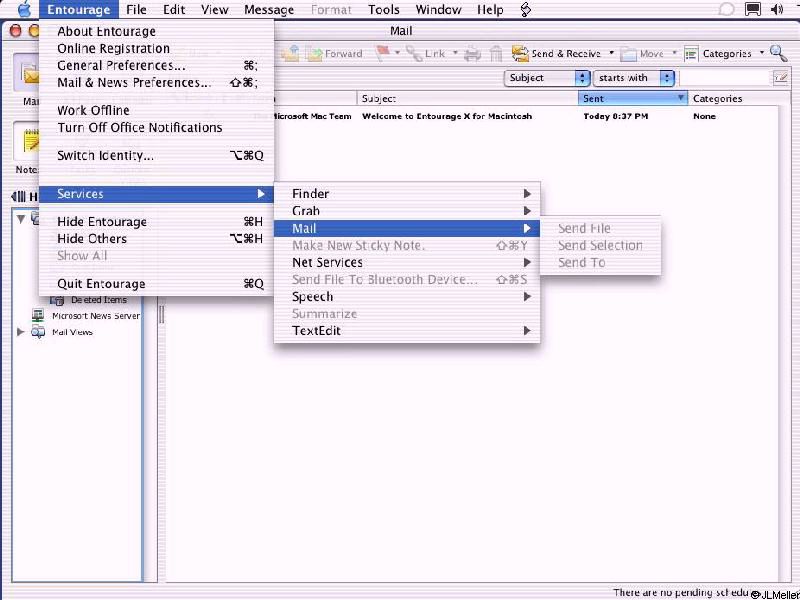Click the Link toolbar button
The width and height of the screenshot is (800, 600).
point(427,53)
